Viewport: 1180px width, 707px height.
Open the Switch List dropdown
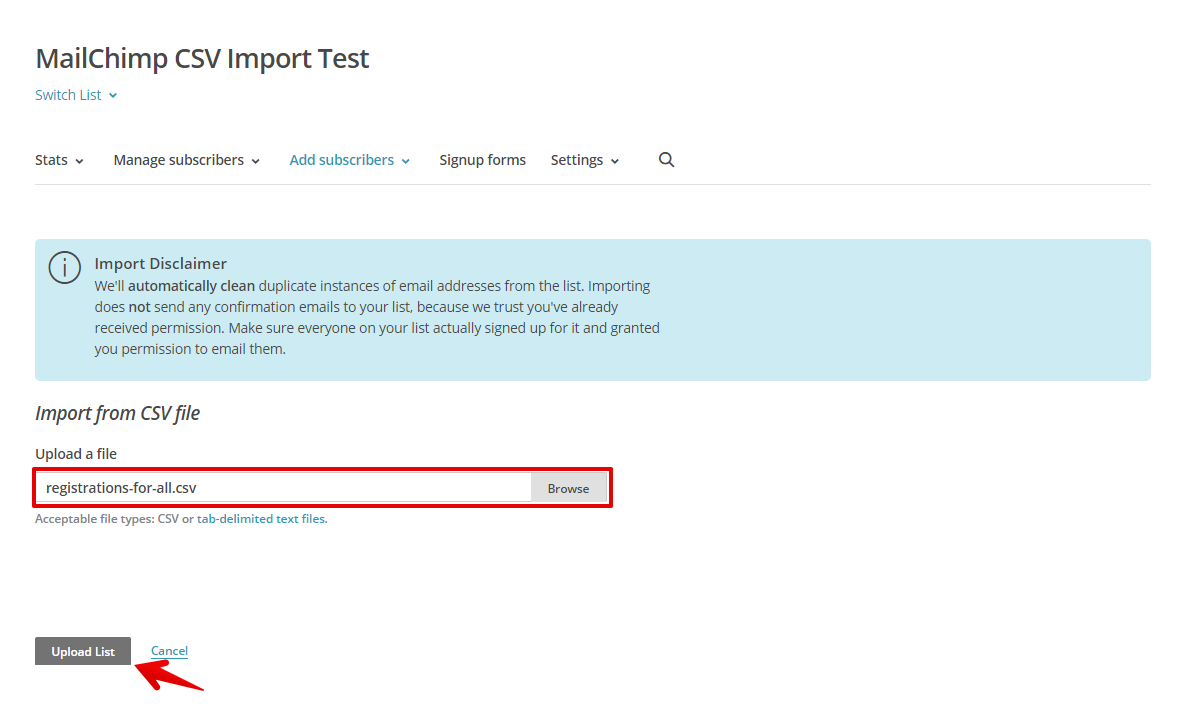pyautogui.click(x=76, y=95)
